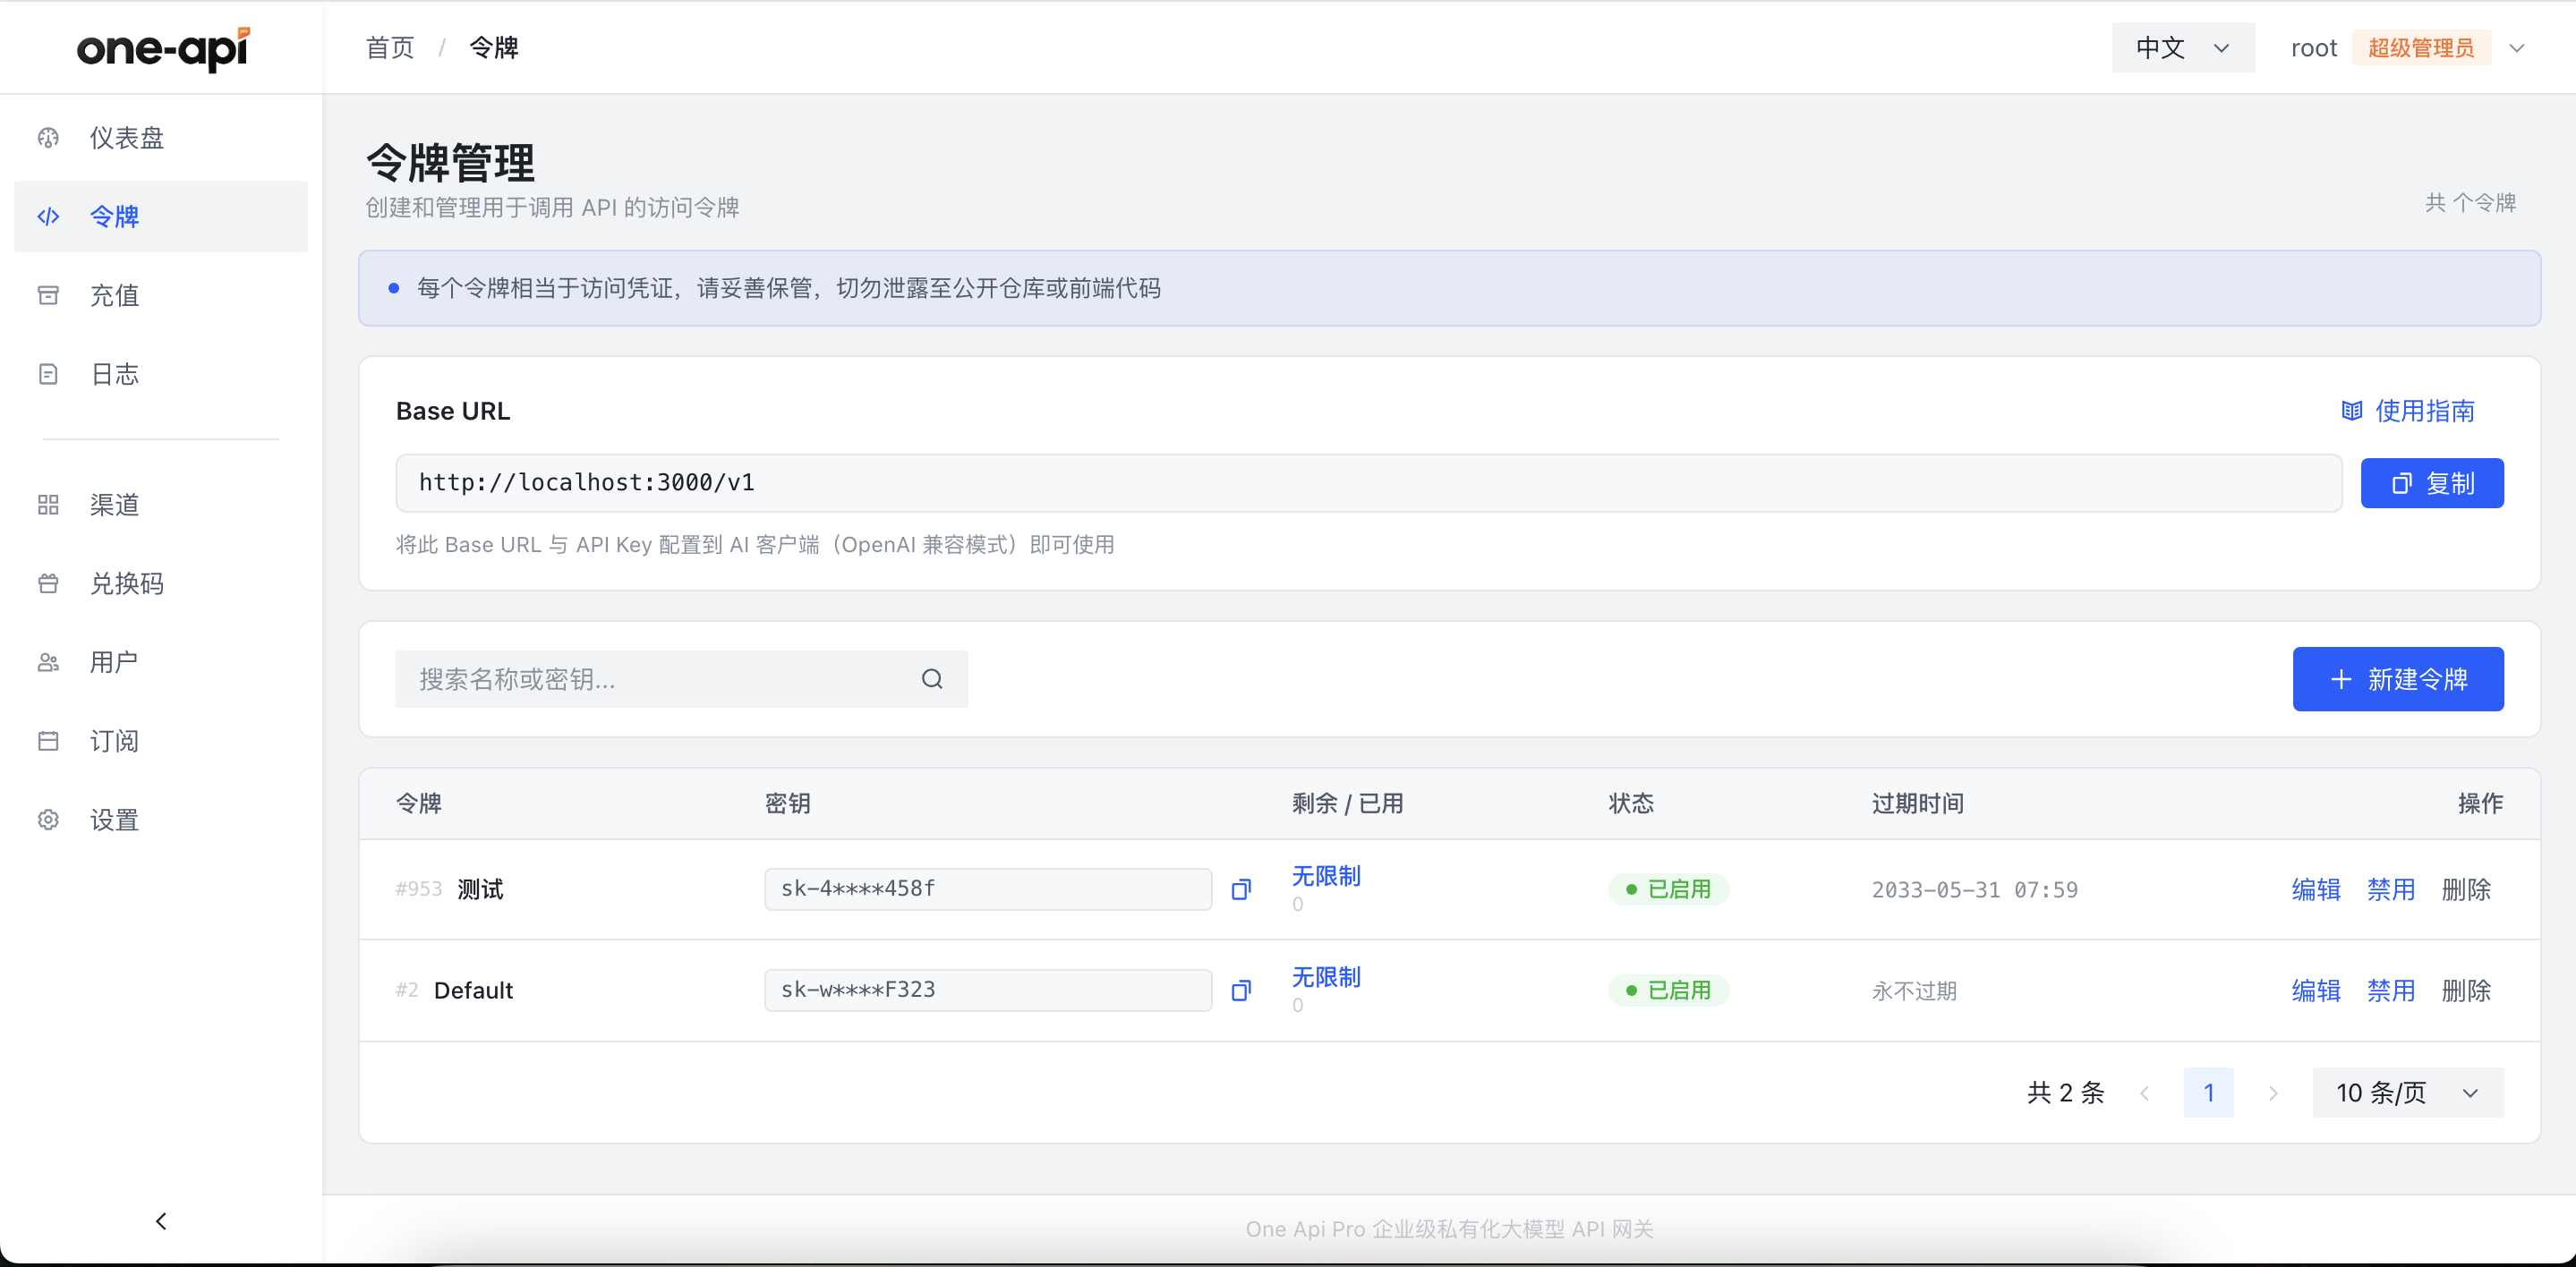2576x1267 pixels.
Task: Click the one-api logo
Action: tap(163, 48)
